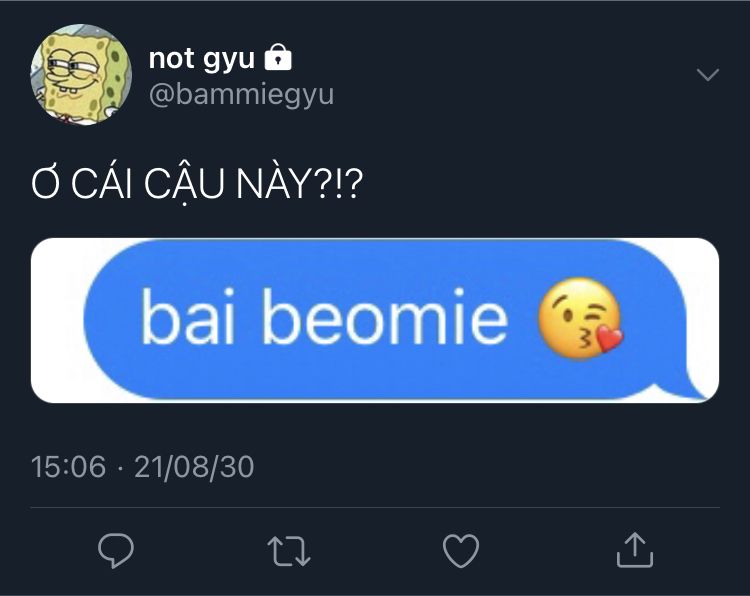Click the @bammiegyu handle
Image resolution: width=750 pixels, height=596 pixels.
click(x=241, y=95)
